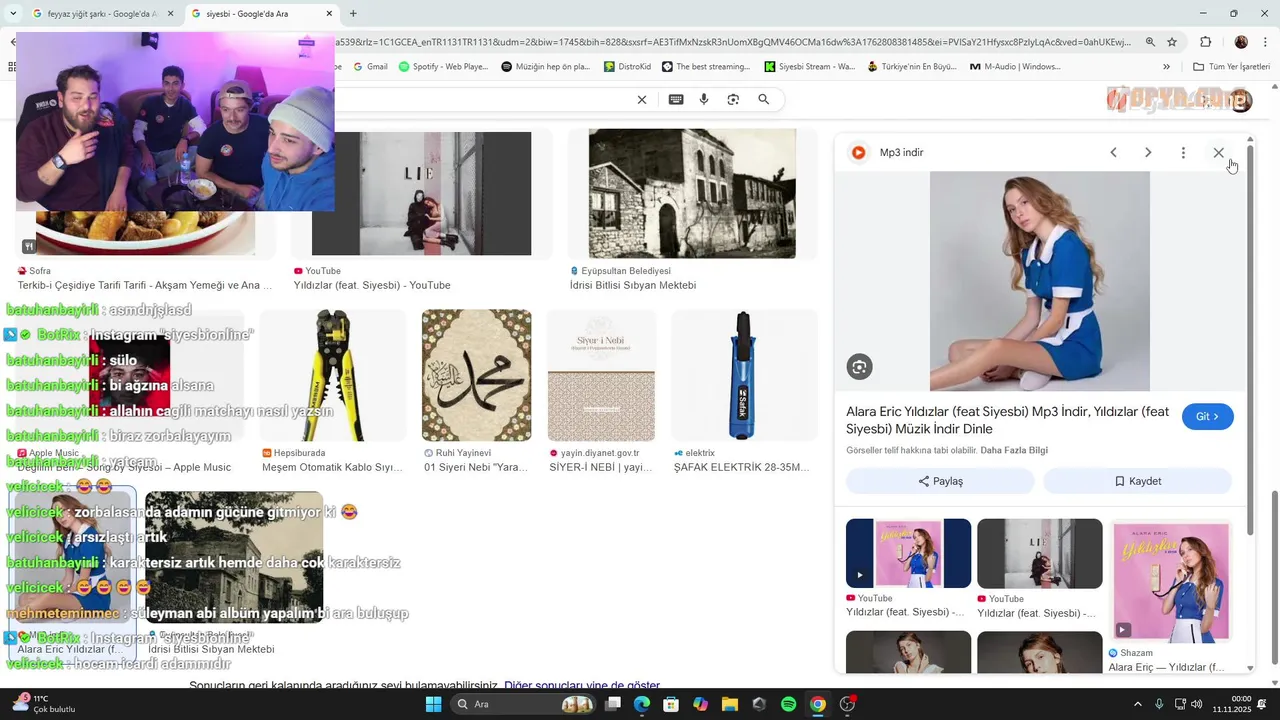This screenshot has width=1280, height=720.
Task: Start voice search with the microphone
Action: coord(704,99)
